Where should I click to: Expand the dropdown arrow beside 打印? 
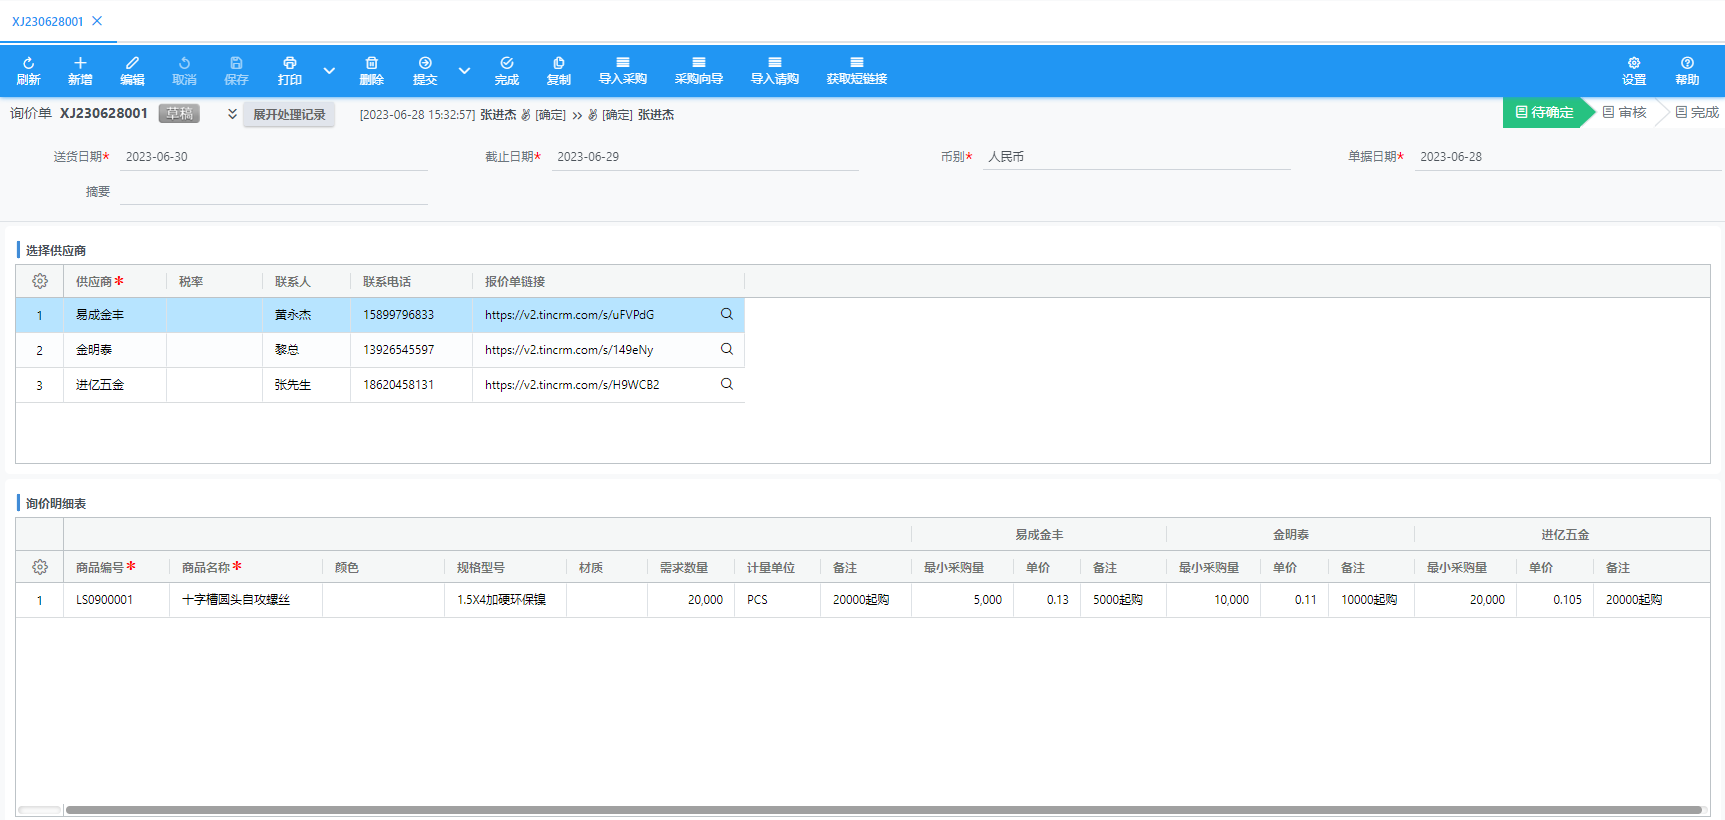tap(329, 71)
